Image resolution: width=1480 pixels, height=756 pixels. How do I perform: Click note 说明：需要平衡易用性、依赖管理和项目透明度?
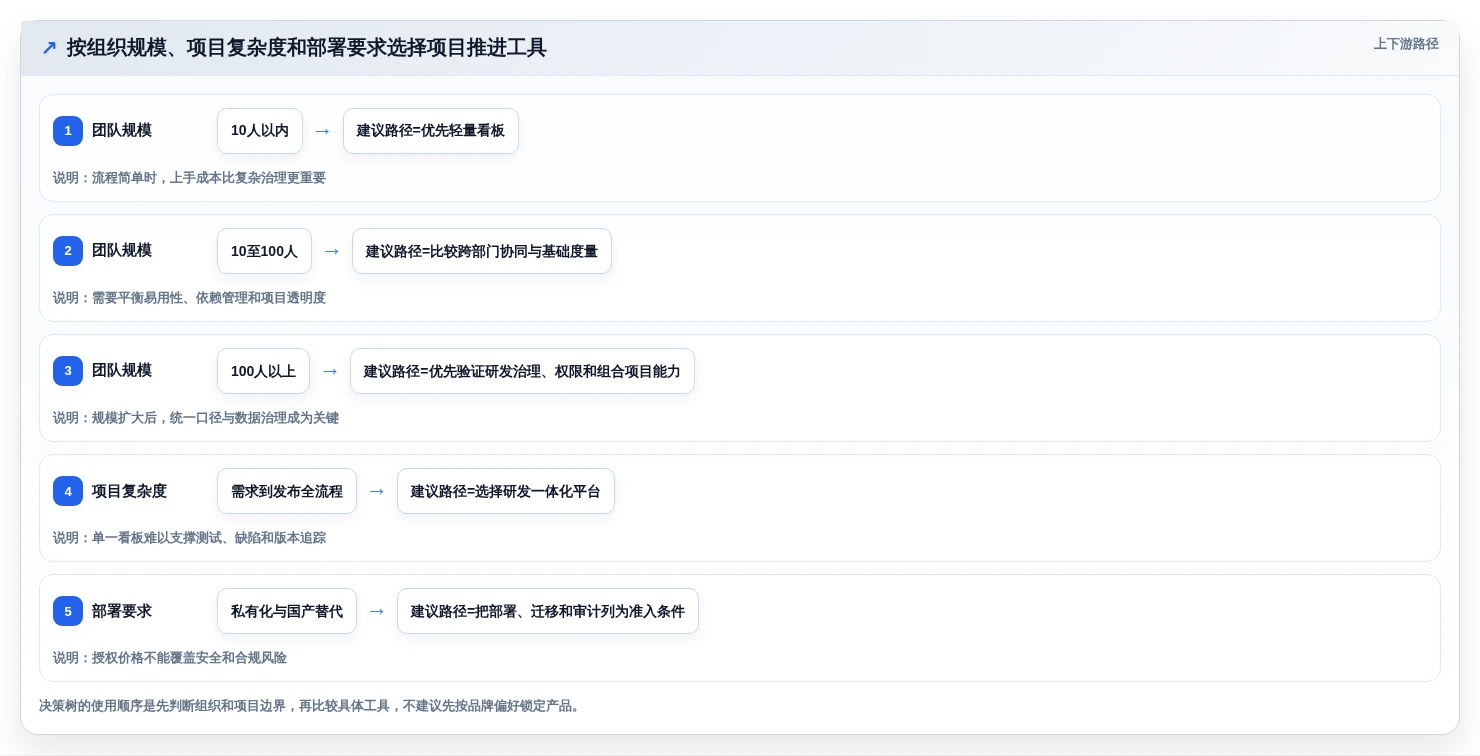189,298
